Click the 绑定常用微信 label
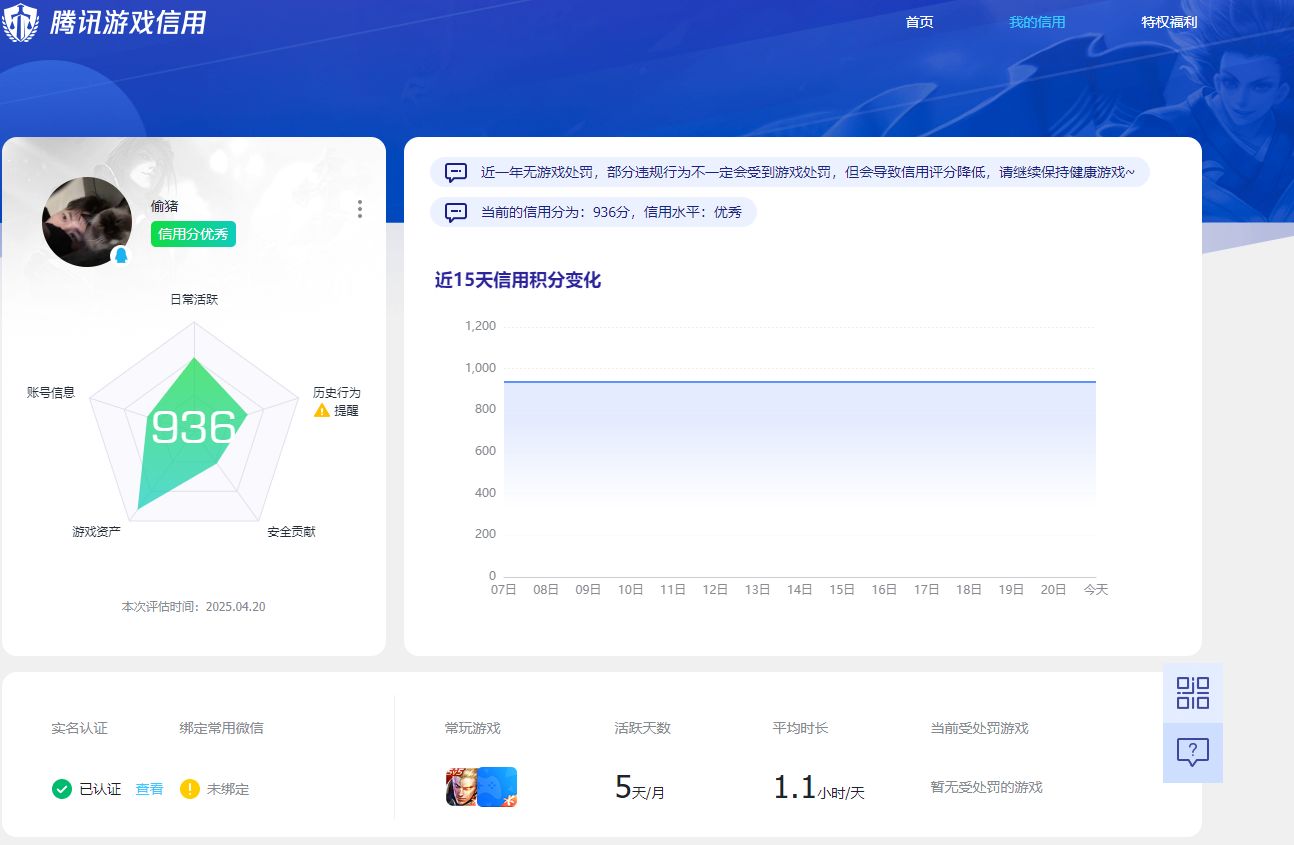The width and height of the screenshot is (1294, 845). coord(221,728)
